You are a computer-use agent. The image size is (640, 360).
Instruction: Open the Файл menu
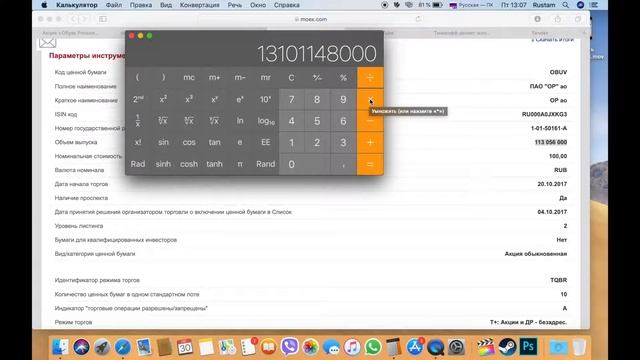[x=114, y=5]
